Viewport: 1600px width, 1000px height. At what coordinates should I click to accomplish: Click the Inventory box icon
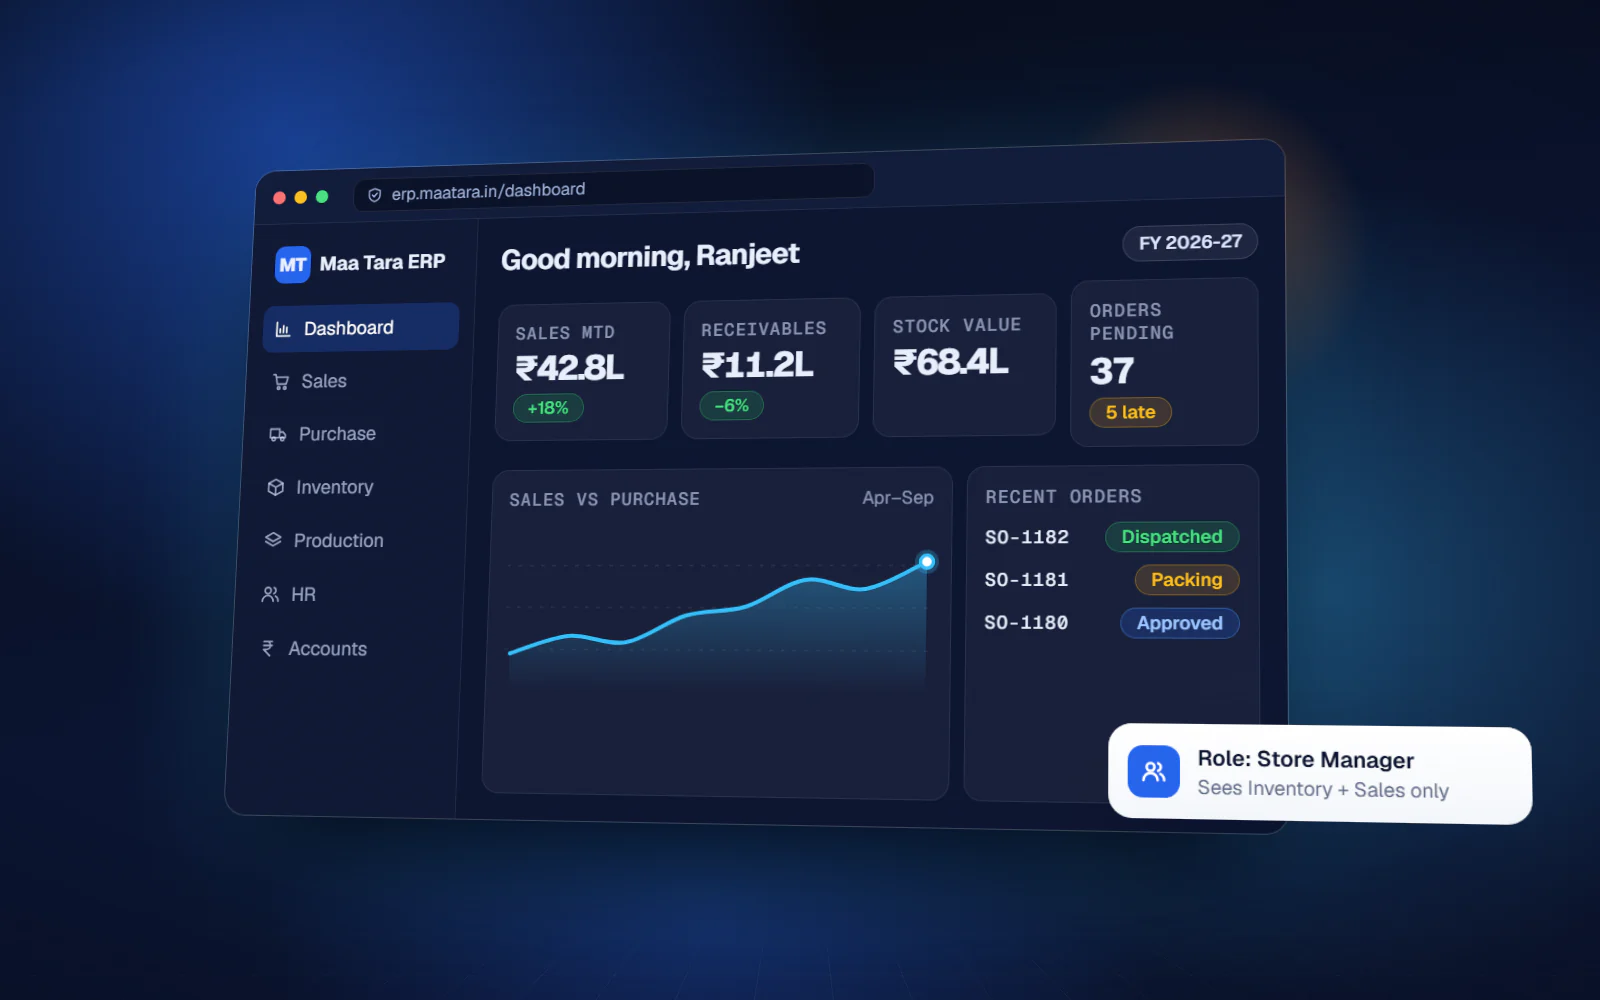pos(276,487)
